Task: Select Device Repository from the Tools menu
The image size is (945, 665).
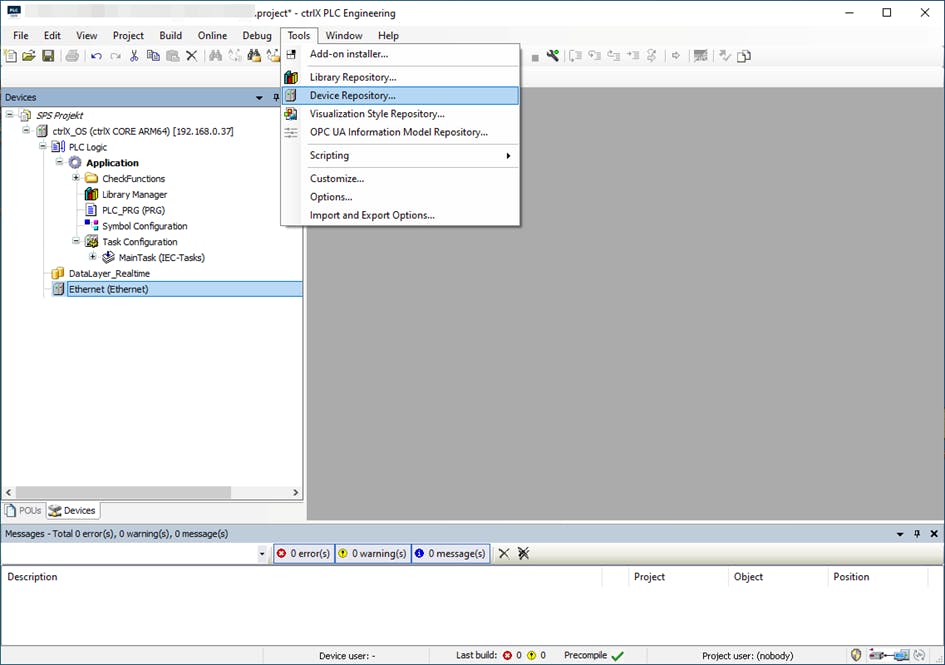Action: pos(352,96)
